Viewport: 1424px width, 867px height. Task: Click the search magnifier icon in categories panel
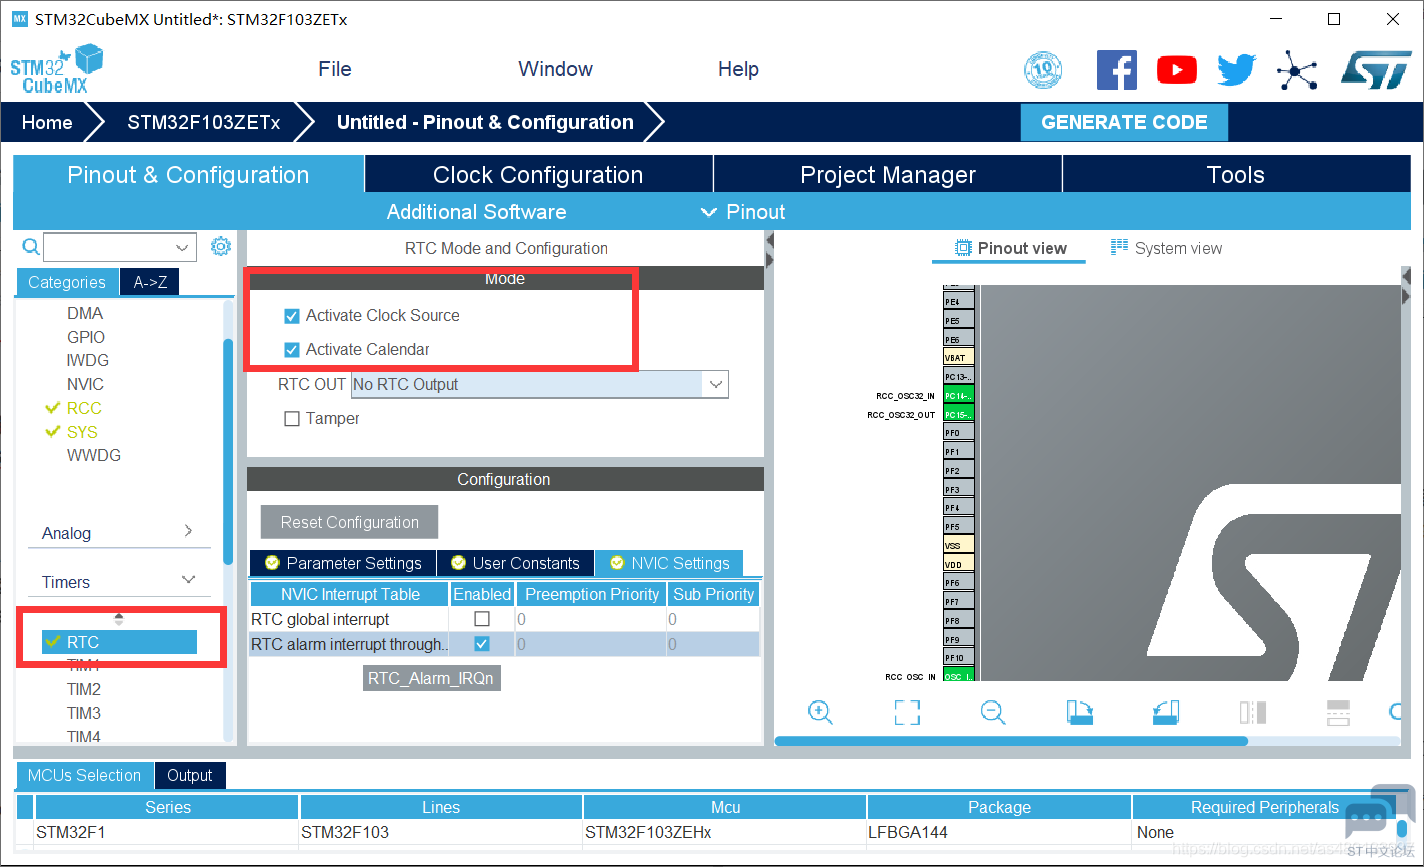31,247
